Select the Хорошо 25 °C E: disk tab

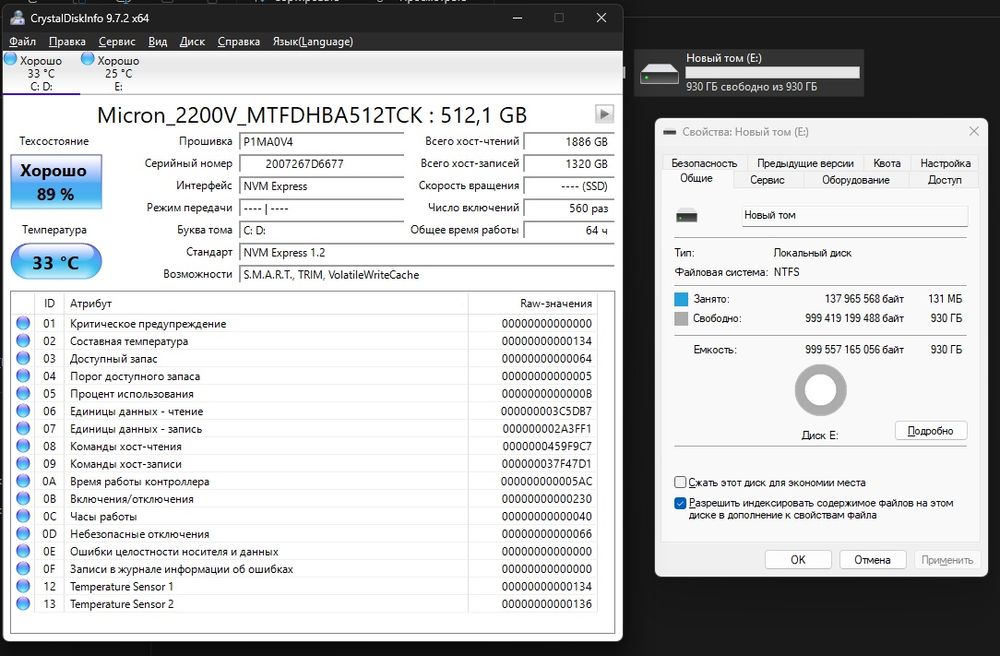[x=119, y=73]
